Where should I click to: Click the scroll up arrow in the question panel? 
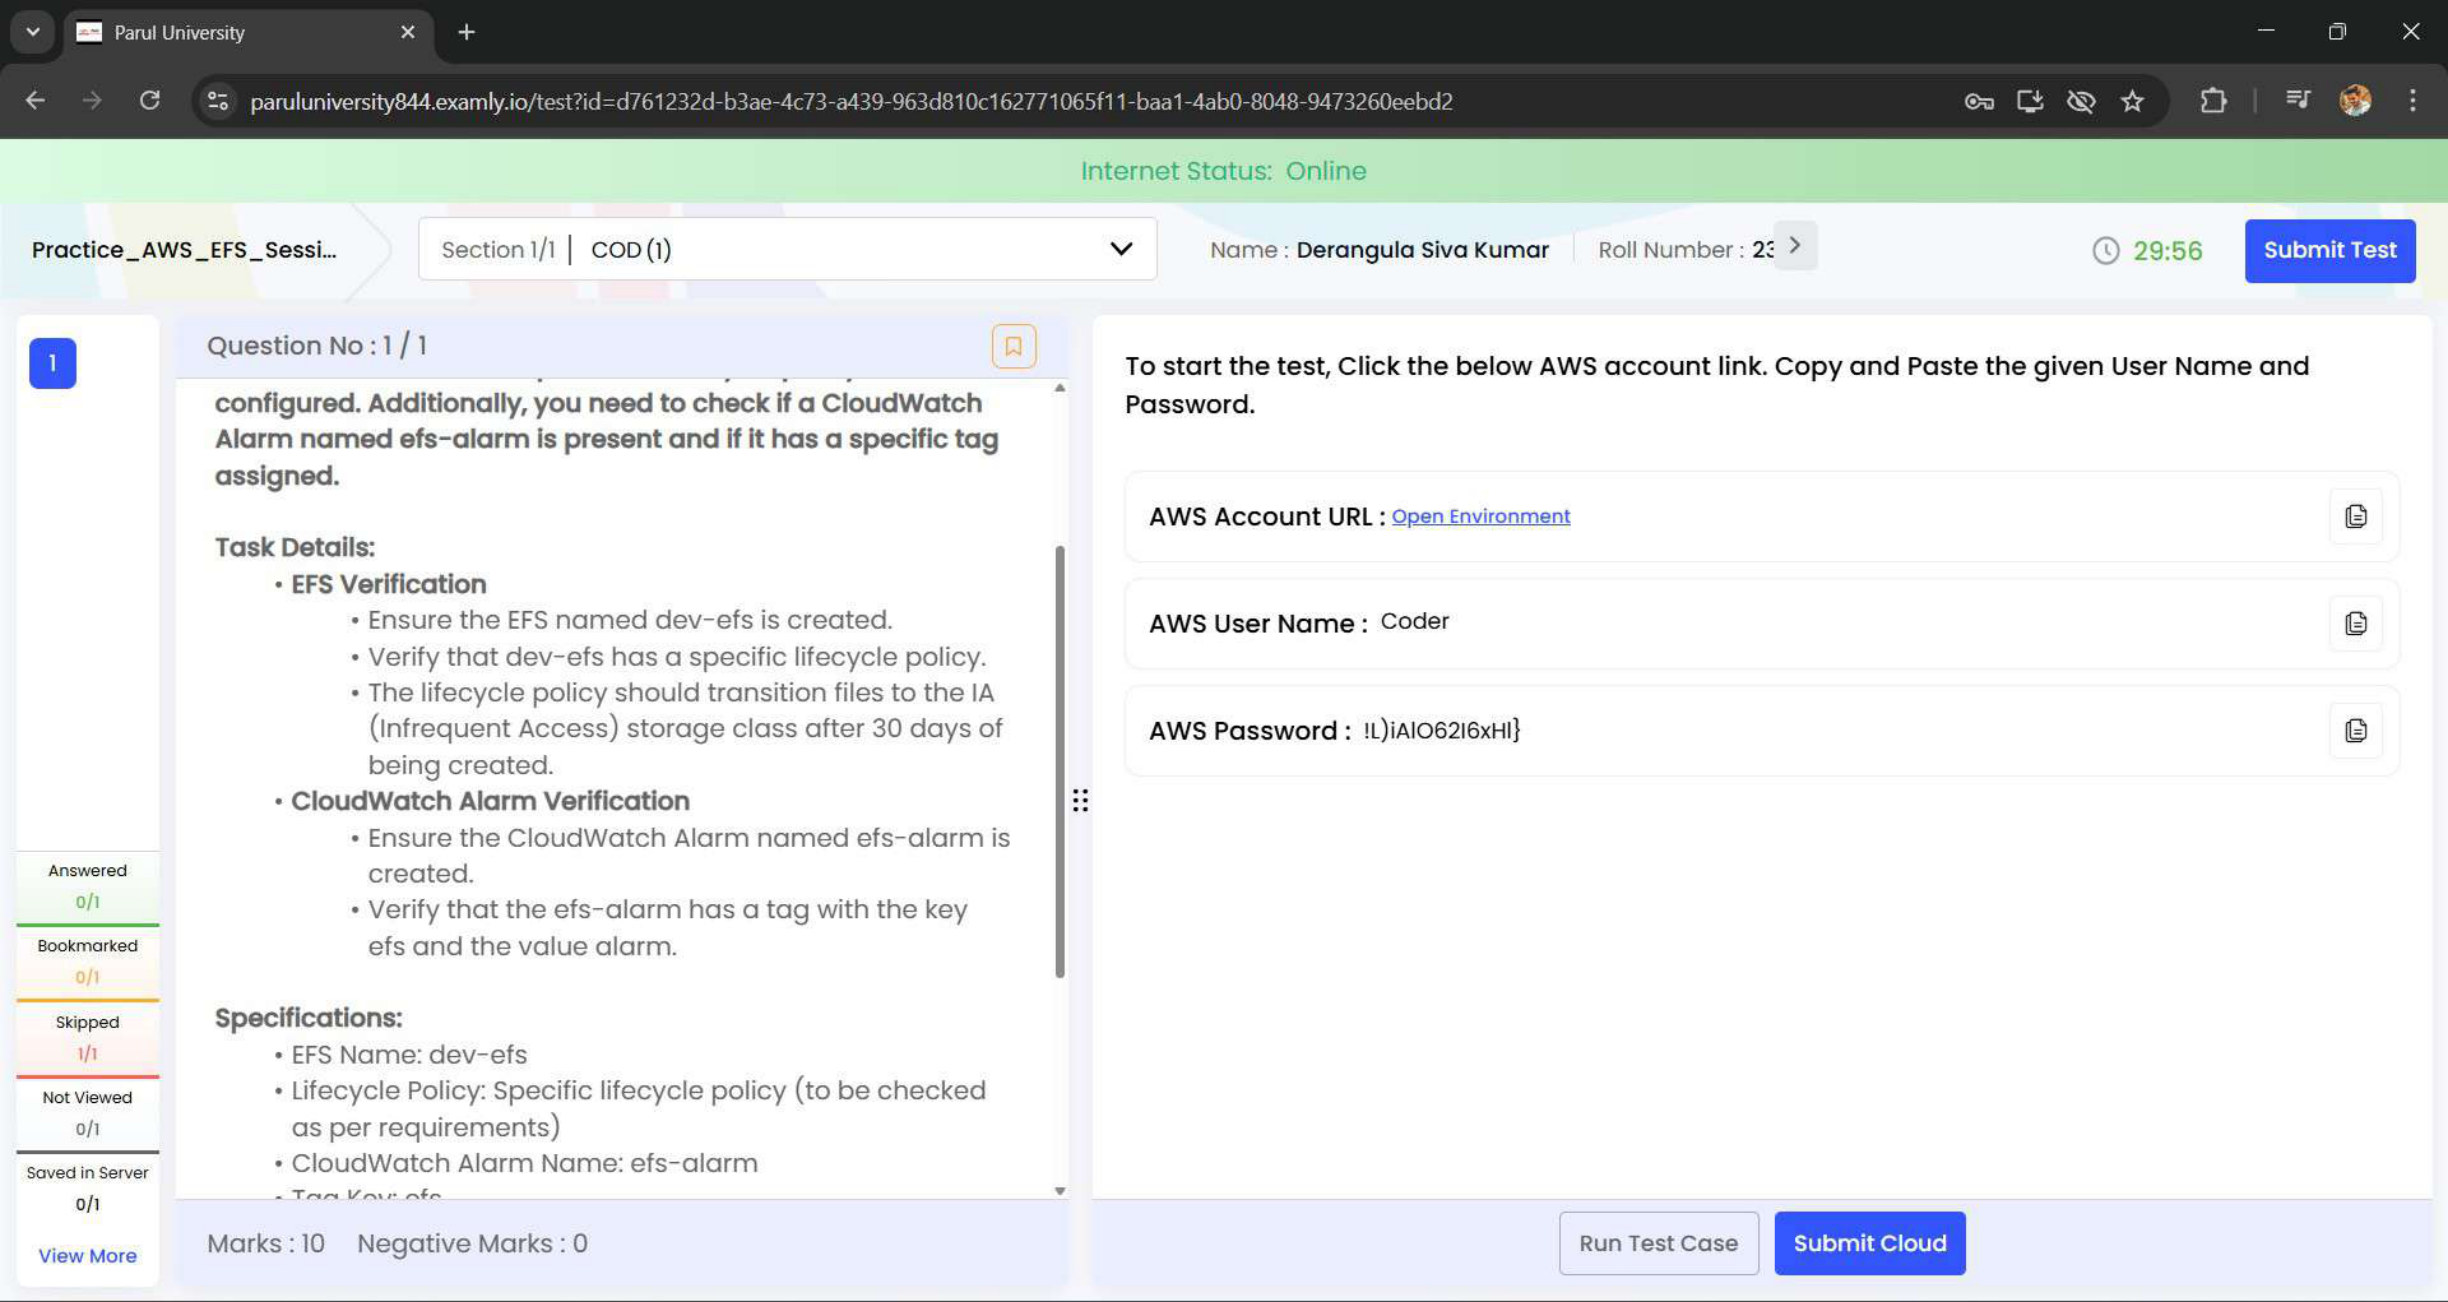(1059, 387)
